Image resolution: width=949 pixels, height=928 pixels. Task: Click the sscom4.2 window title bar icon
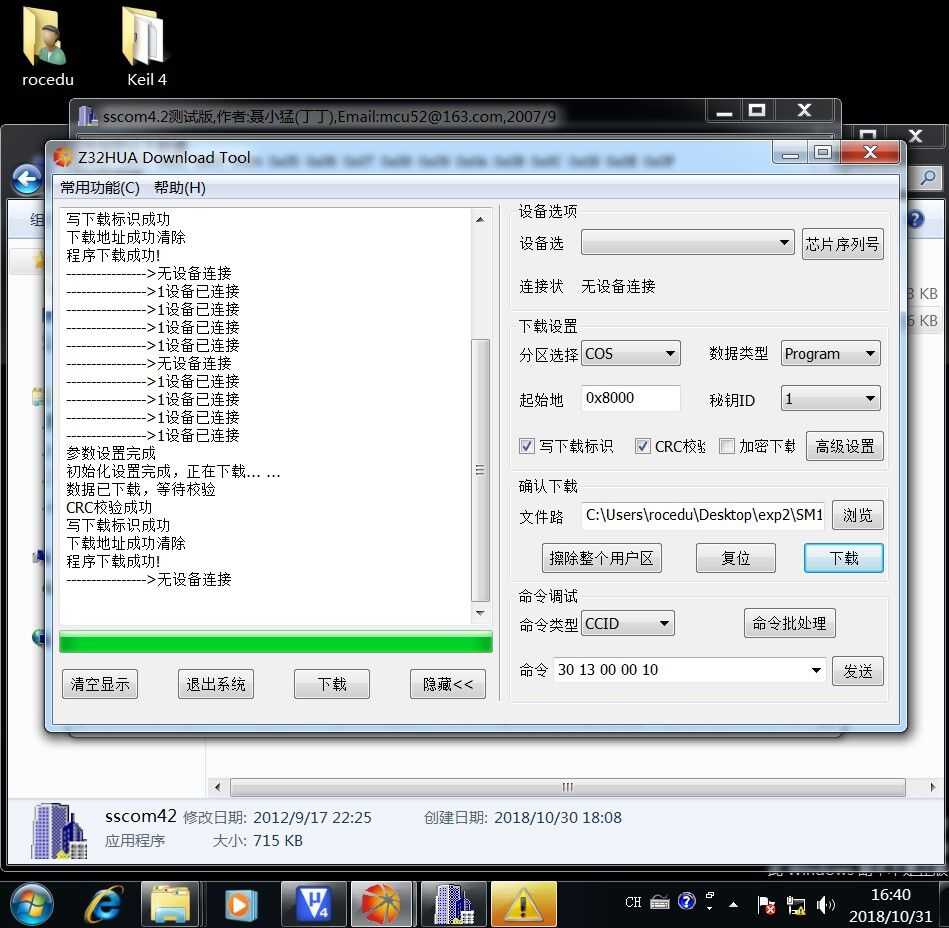click(87, 115)
